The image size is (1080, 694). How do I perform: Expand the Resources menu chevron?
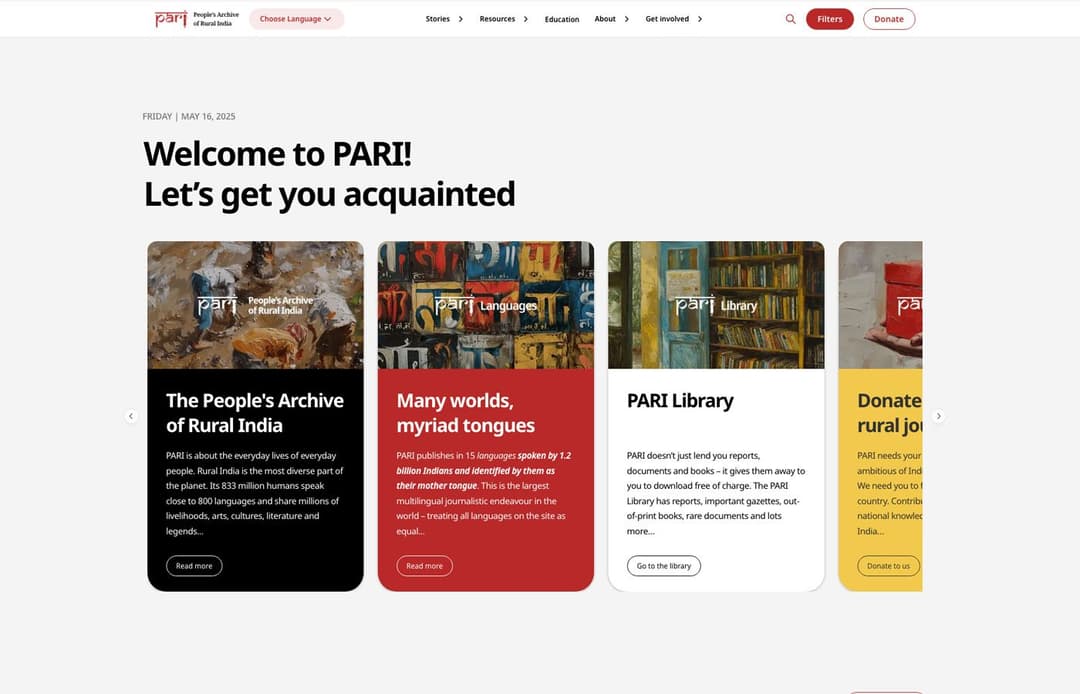[x=524, y=19]
